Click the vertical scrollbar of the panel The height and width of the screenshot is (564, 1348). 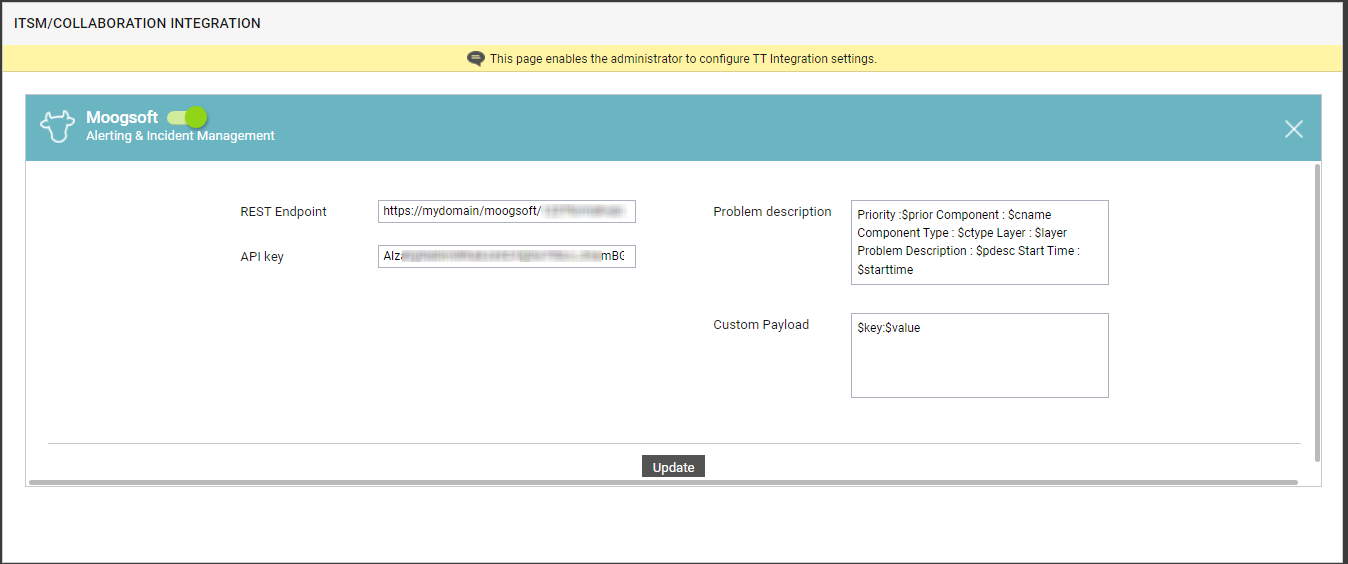(x=1317, y=312)
